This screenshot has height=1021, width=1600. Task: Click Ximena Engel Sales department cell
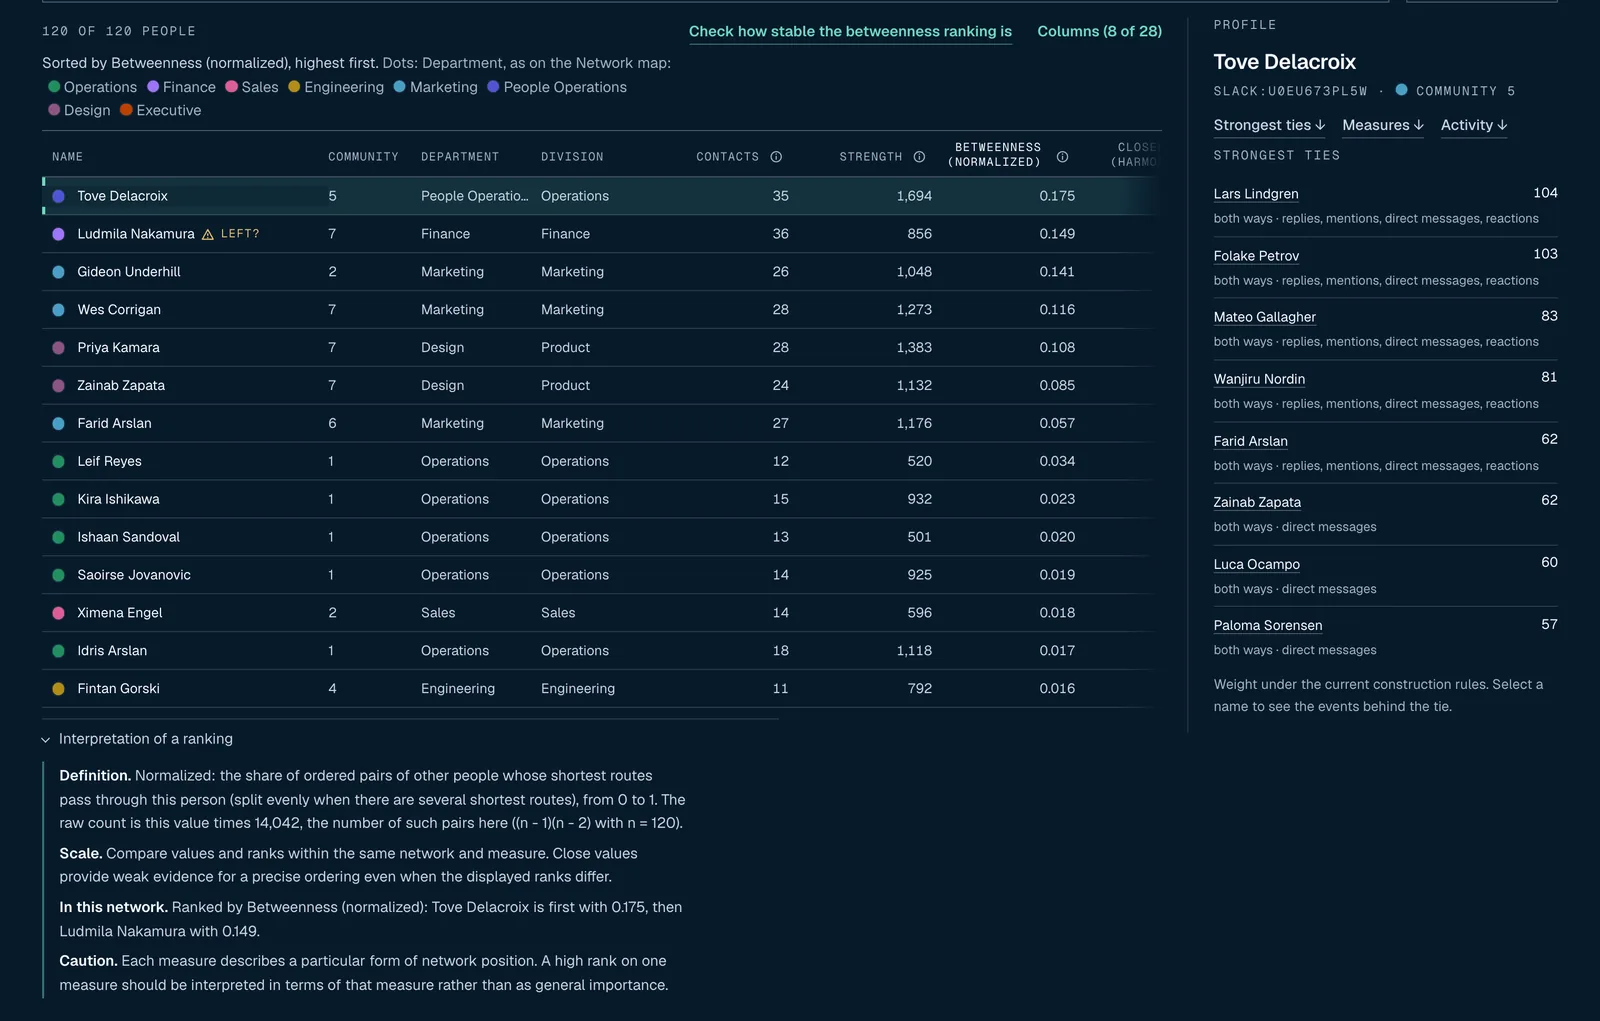point(438,613)
